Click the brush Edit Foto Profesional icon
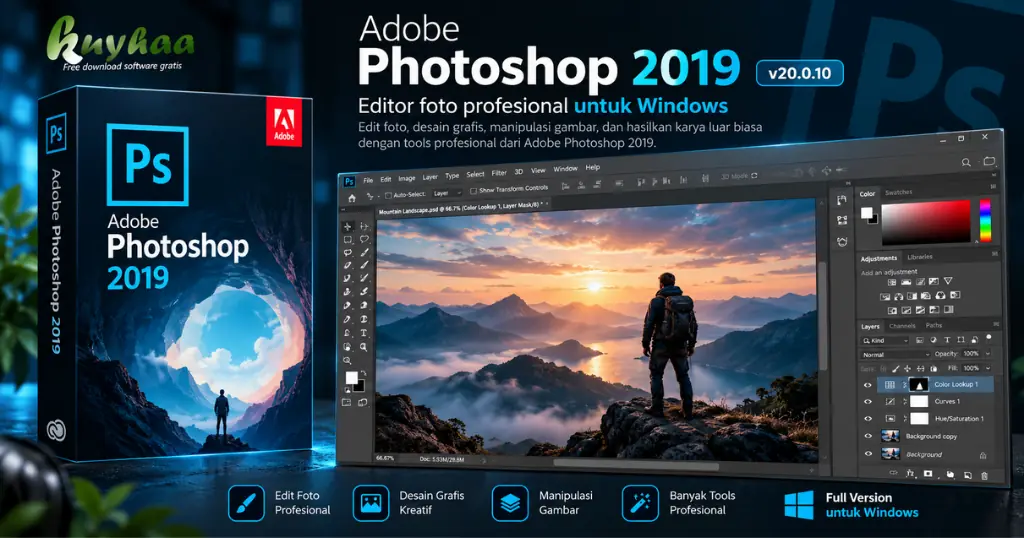The width and height of the screenshot is (1024, 538). 246,503
